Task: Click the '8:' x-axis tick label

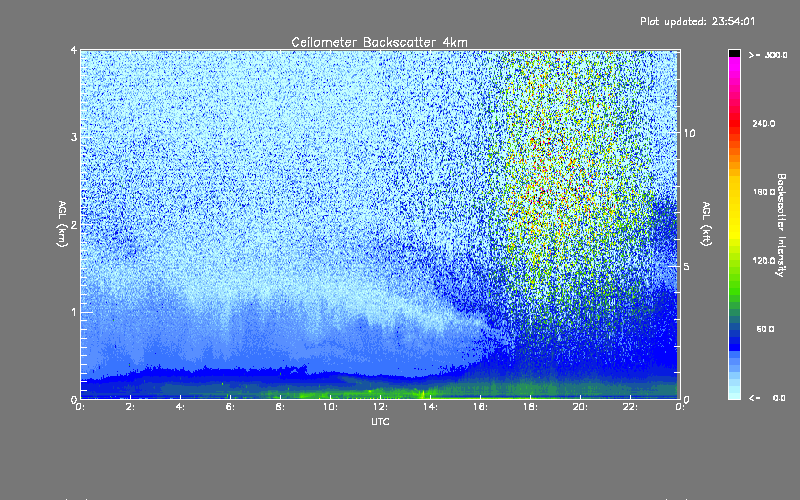Action: [280, 407]
